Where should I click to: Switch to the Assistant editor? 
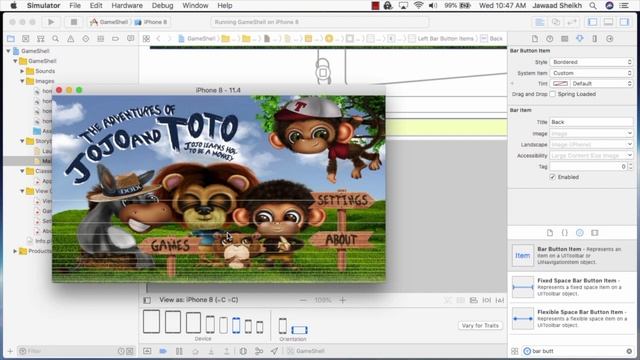click(556, 22)
